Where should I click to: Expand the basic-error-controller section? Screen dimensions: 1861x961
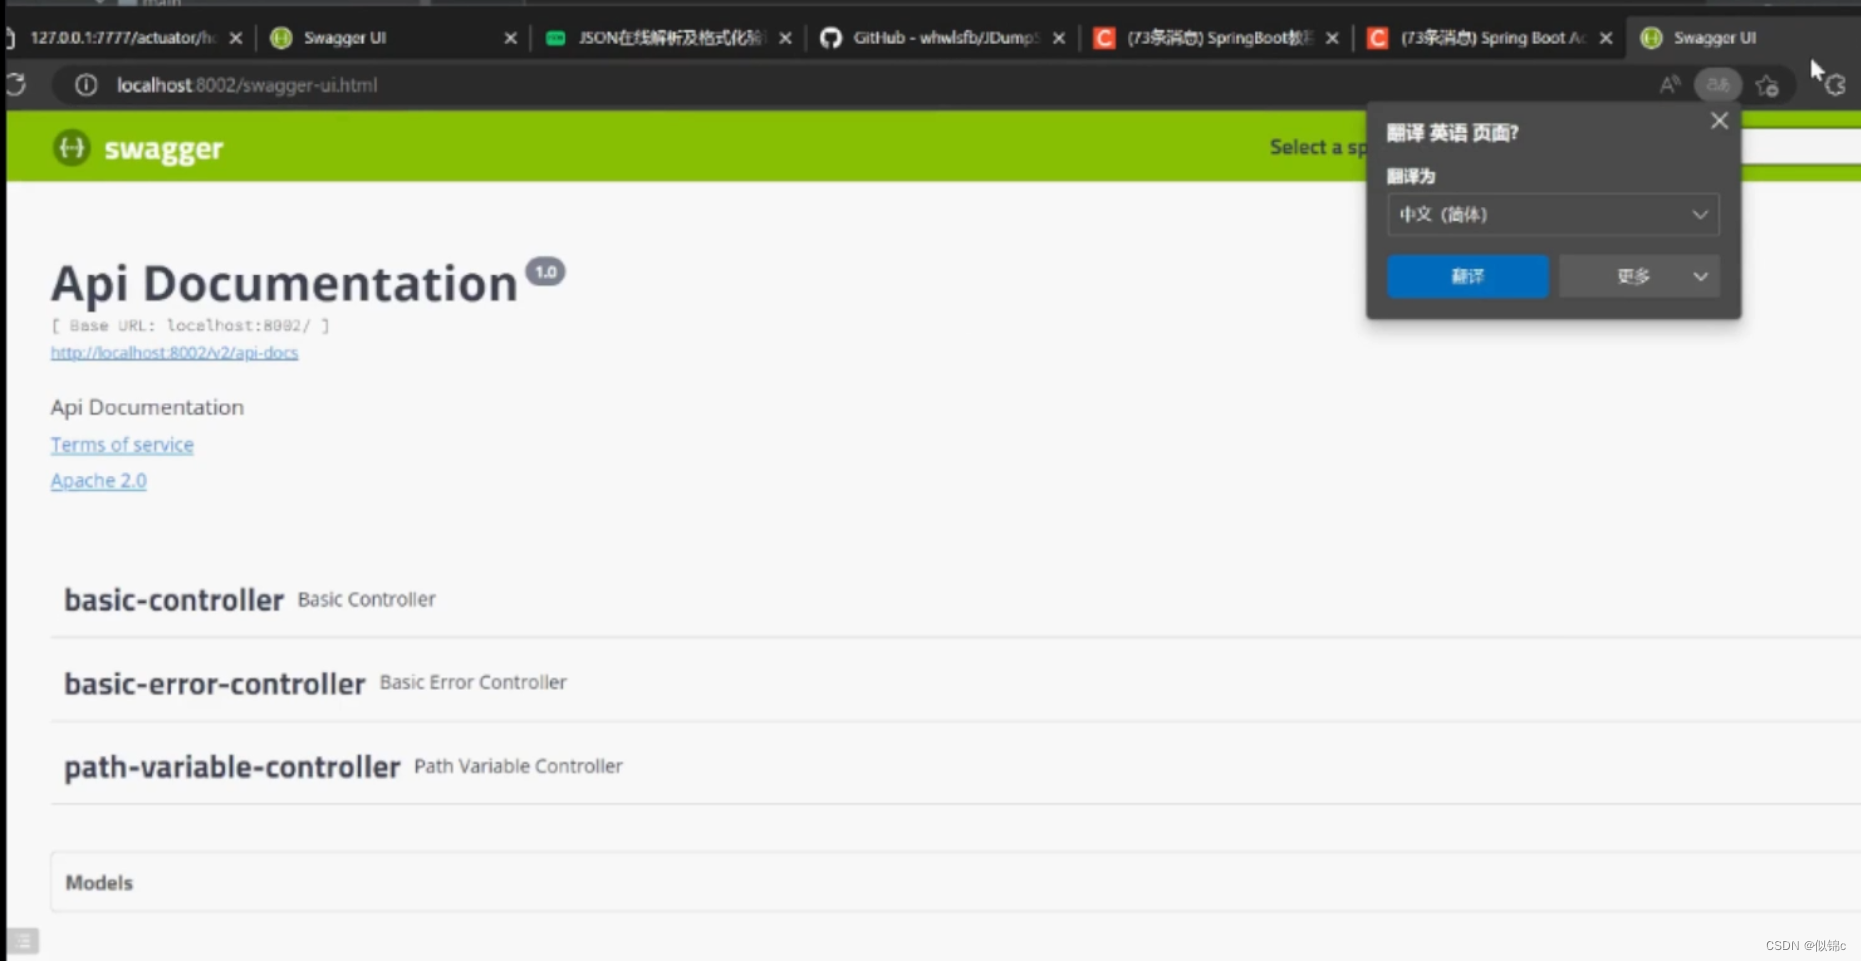tap(955, 683)
